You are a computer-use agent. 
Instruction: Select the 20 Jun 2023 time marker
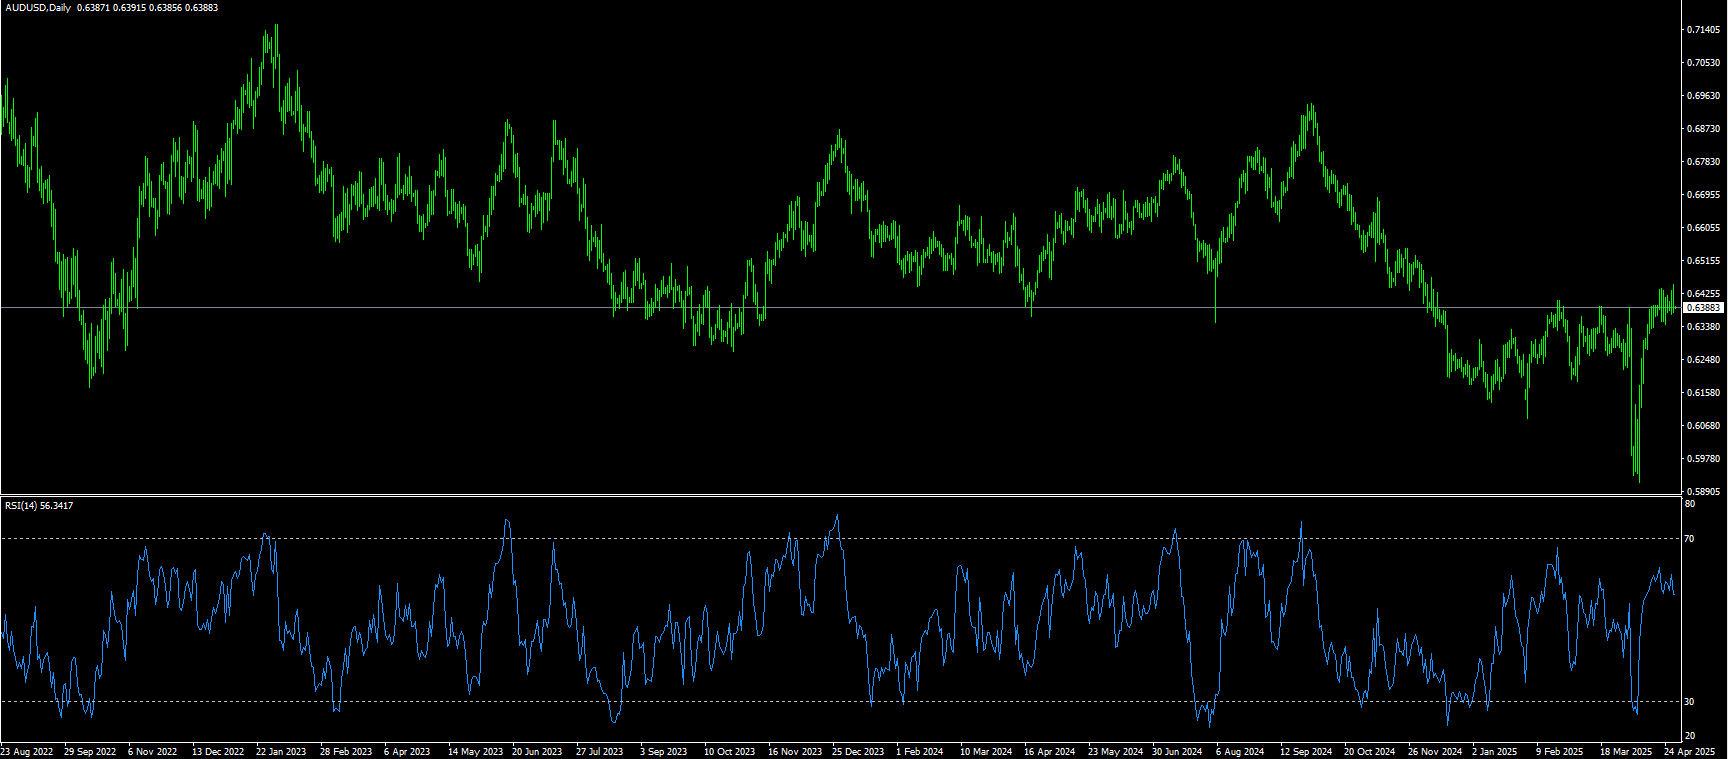(x=537, y=751)
